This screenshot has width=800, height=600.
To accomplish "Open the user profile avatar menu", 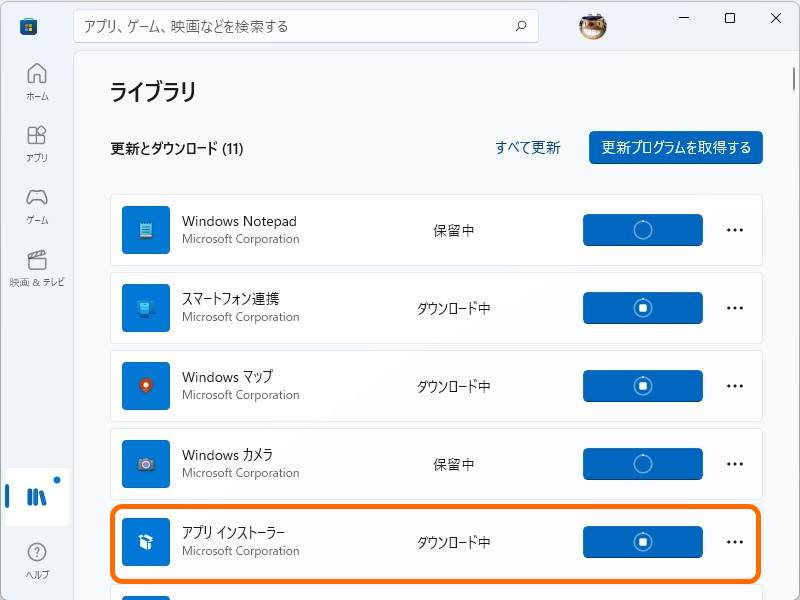I will click(x=592, y=26).
